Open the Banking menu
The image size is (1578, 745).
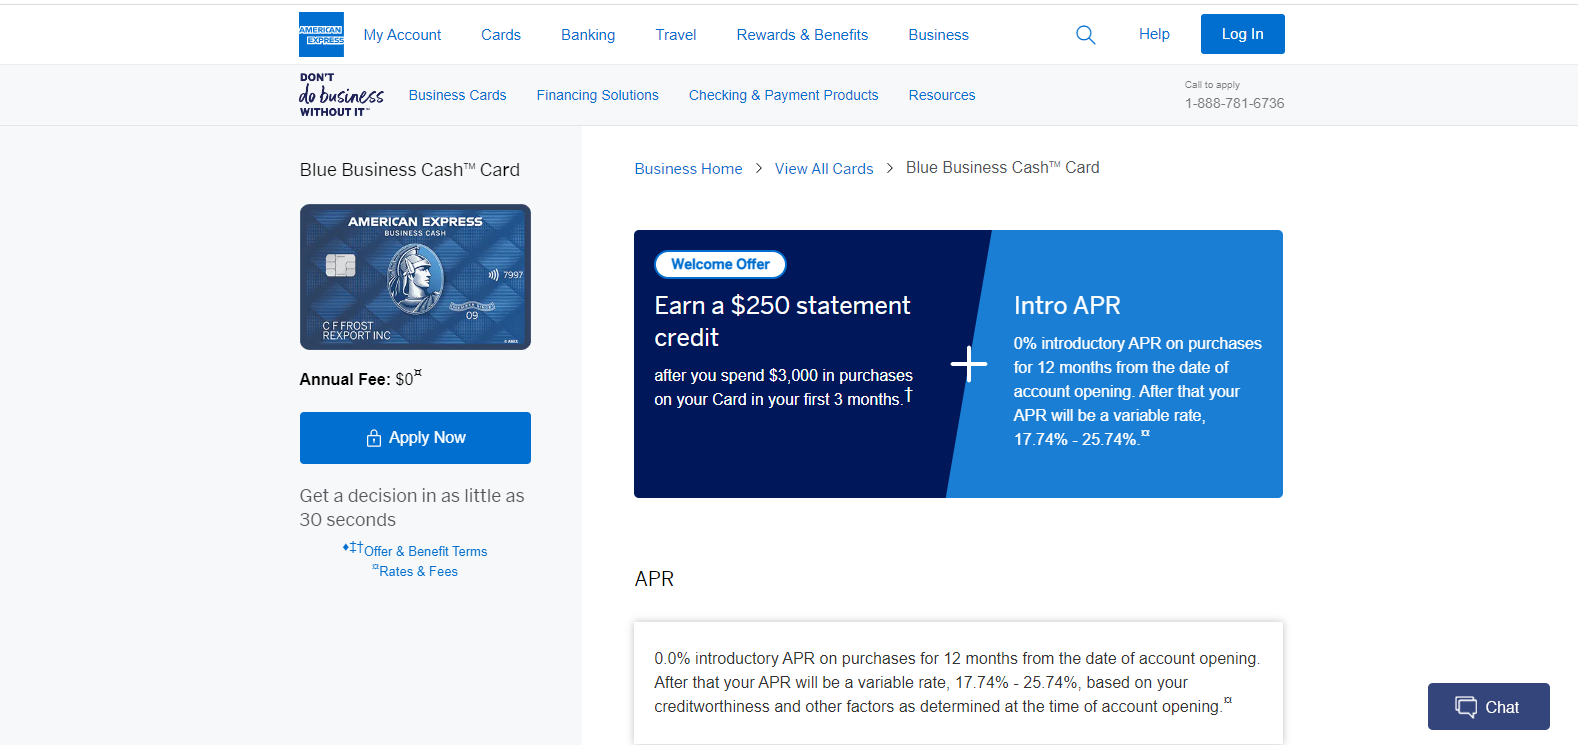(588, 35)
